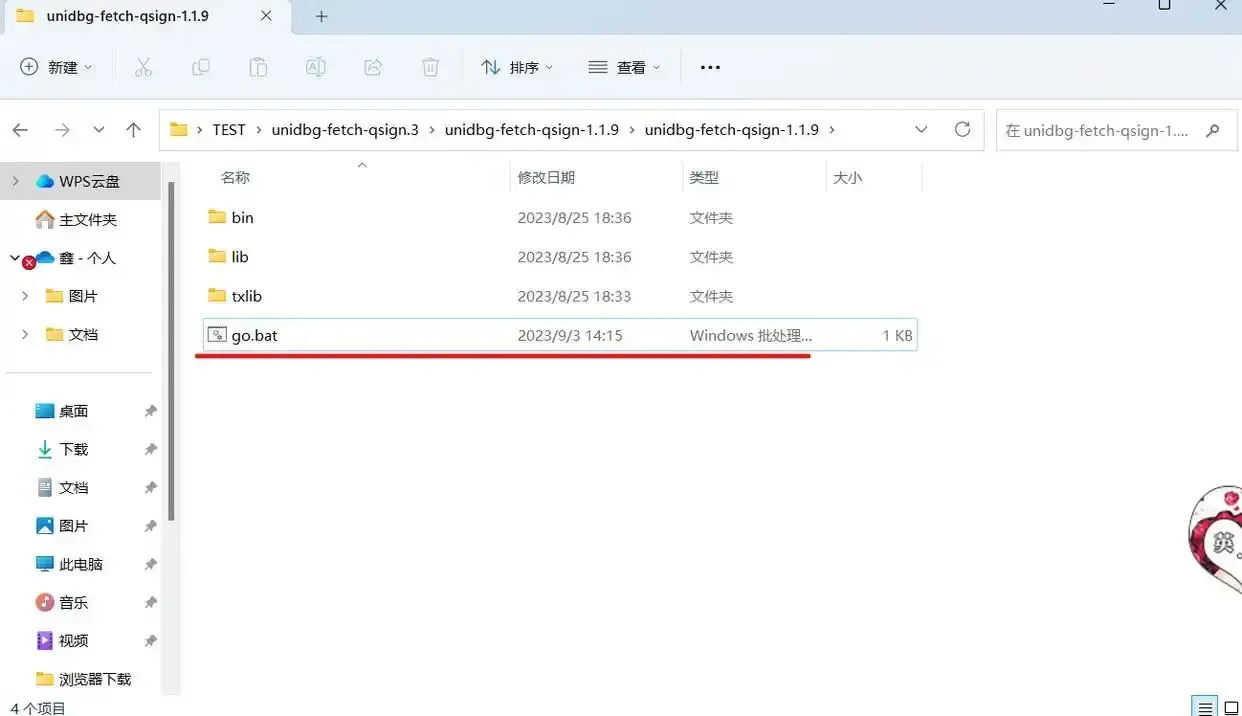Expand the WPS云盘 tree node

tap(15, 181)
